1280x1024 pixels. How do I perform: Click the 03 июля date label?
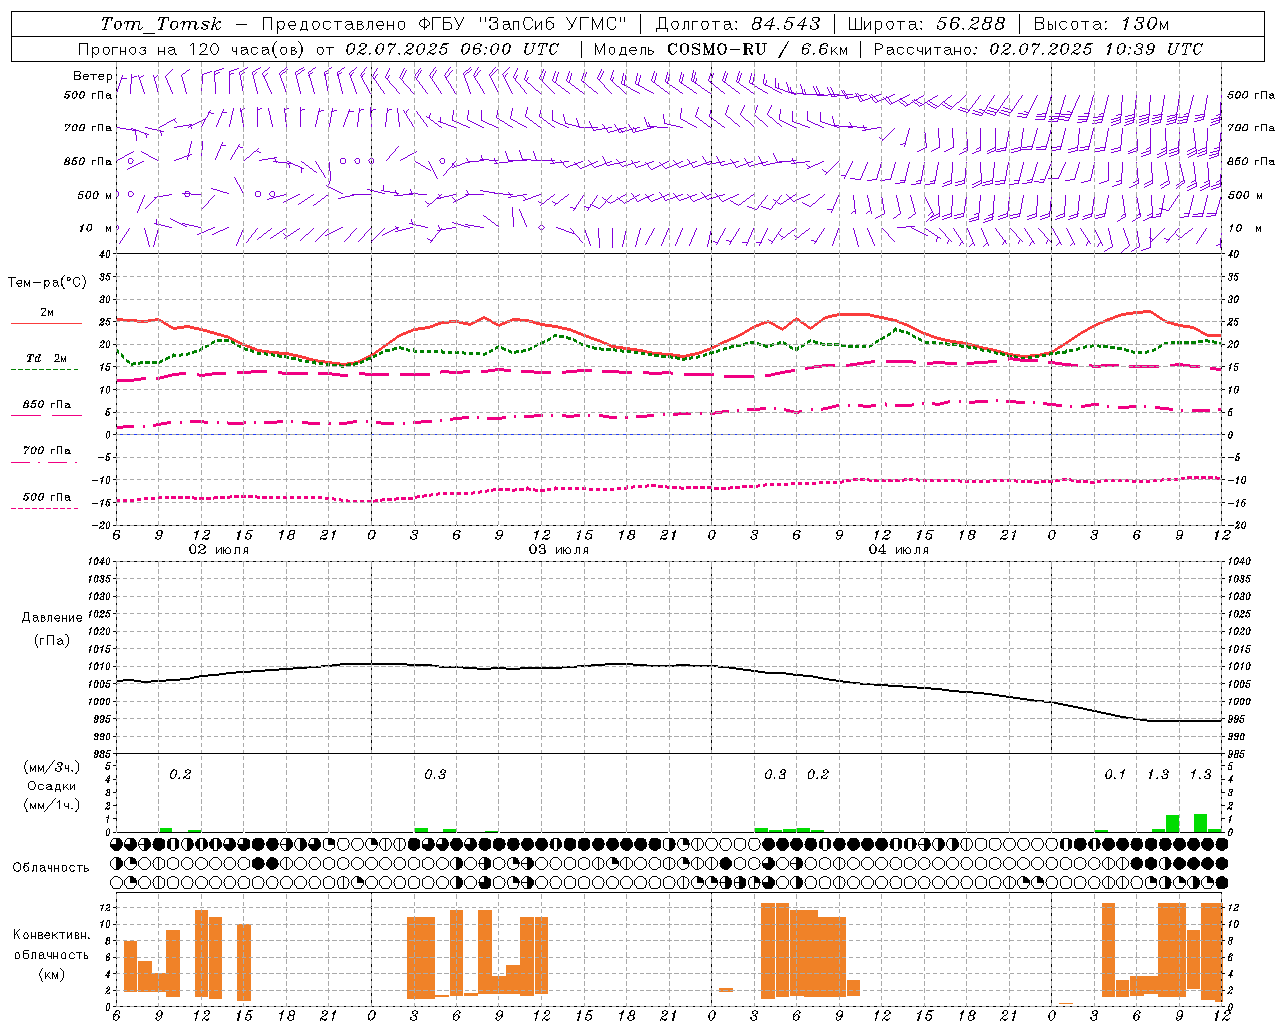coord(559,550)
